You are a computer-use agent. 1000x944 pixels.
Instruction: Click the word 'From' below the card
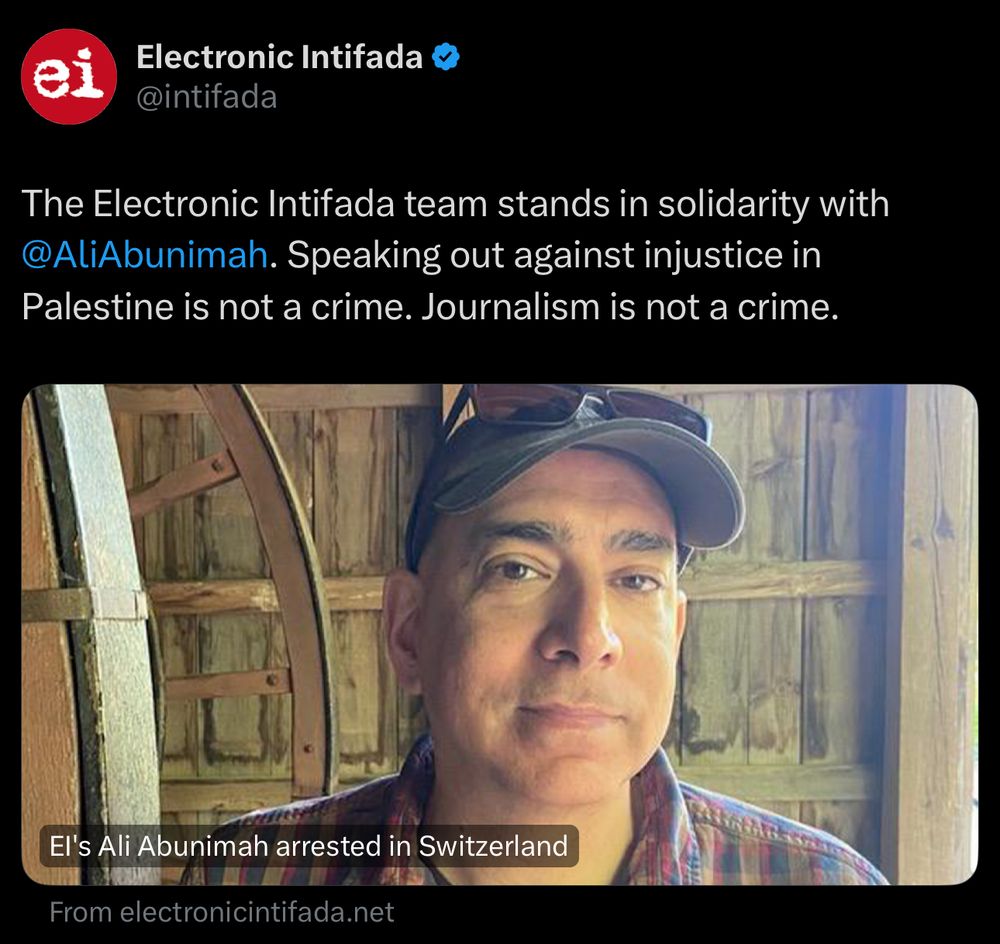[x=80, y=912]
